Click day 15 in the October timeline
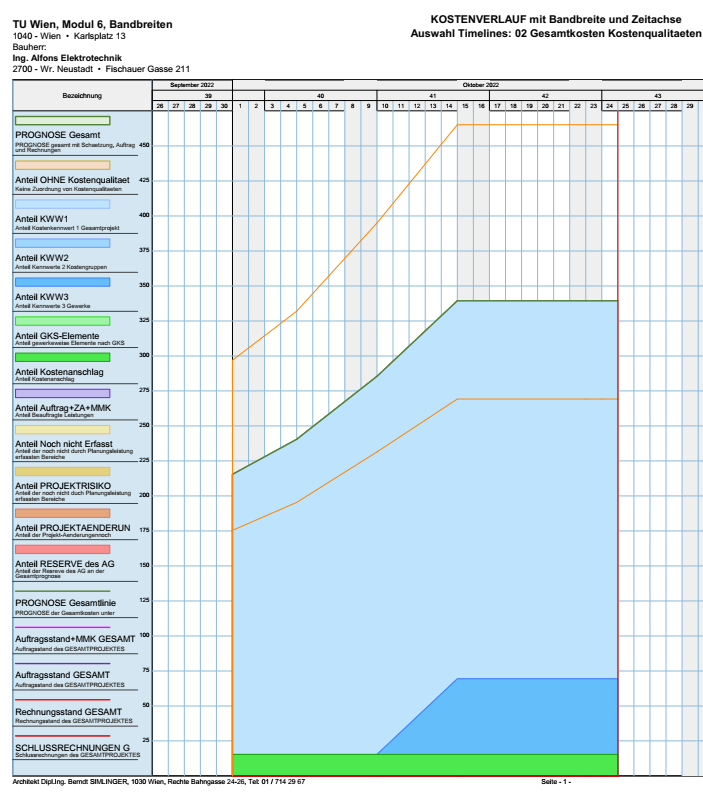 coord(465,106)
